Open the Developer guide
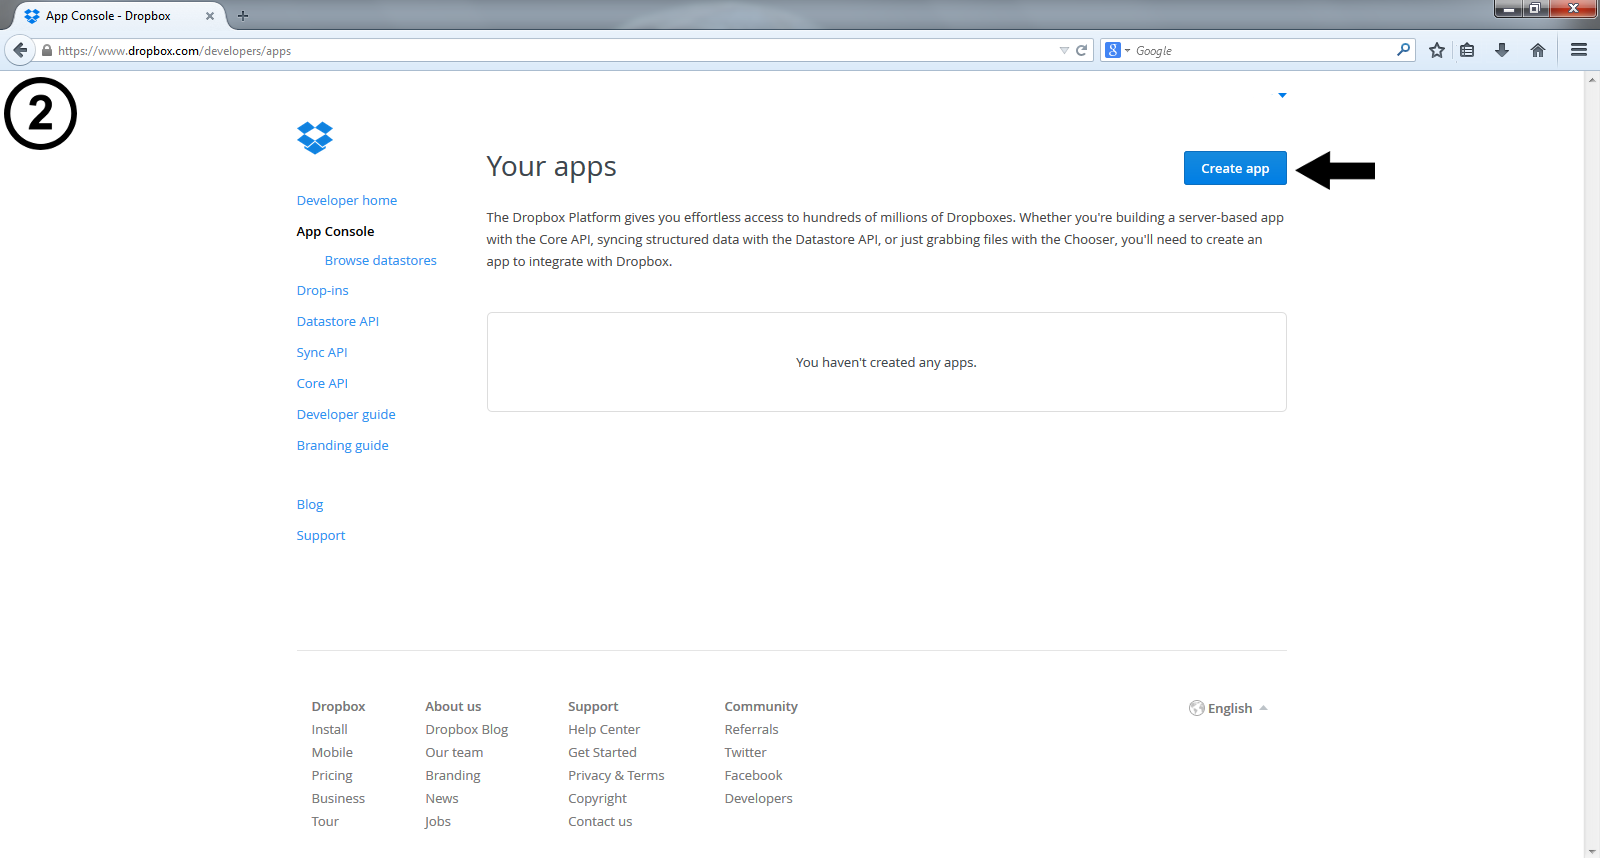 click(346, 414)
